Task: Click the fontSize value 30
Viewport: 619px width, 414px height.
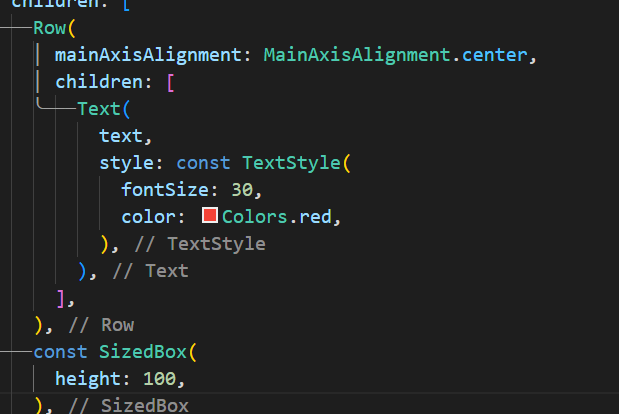Action: [x=242, y=190]
